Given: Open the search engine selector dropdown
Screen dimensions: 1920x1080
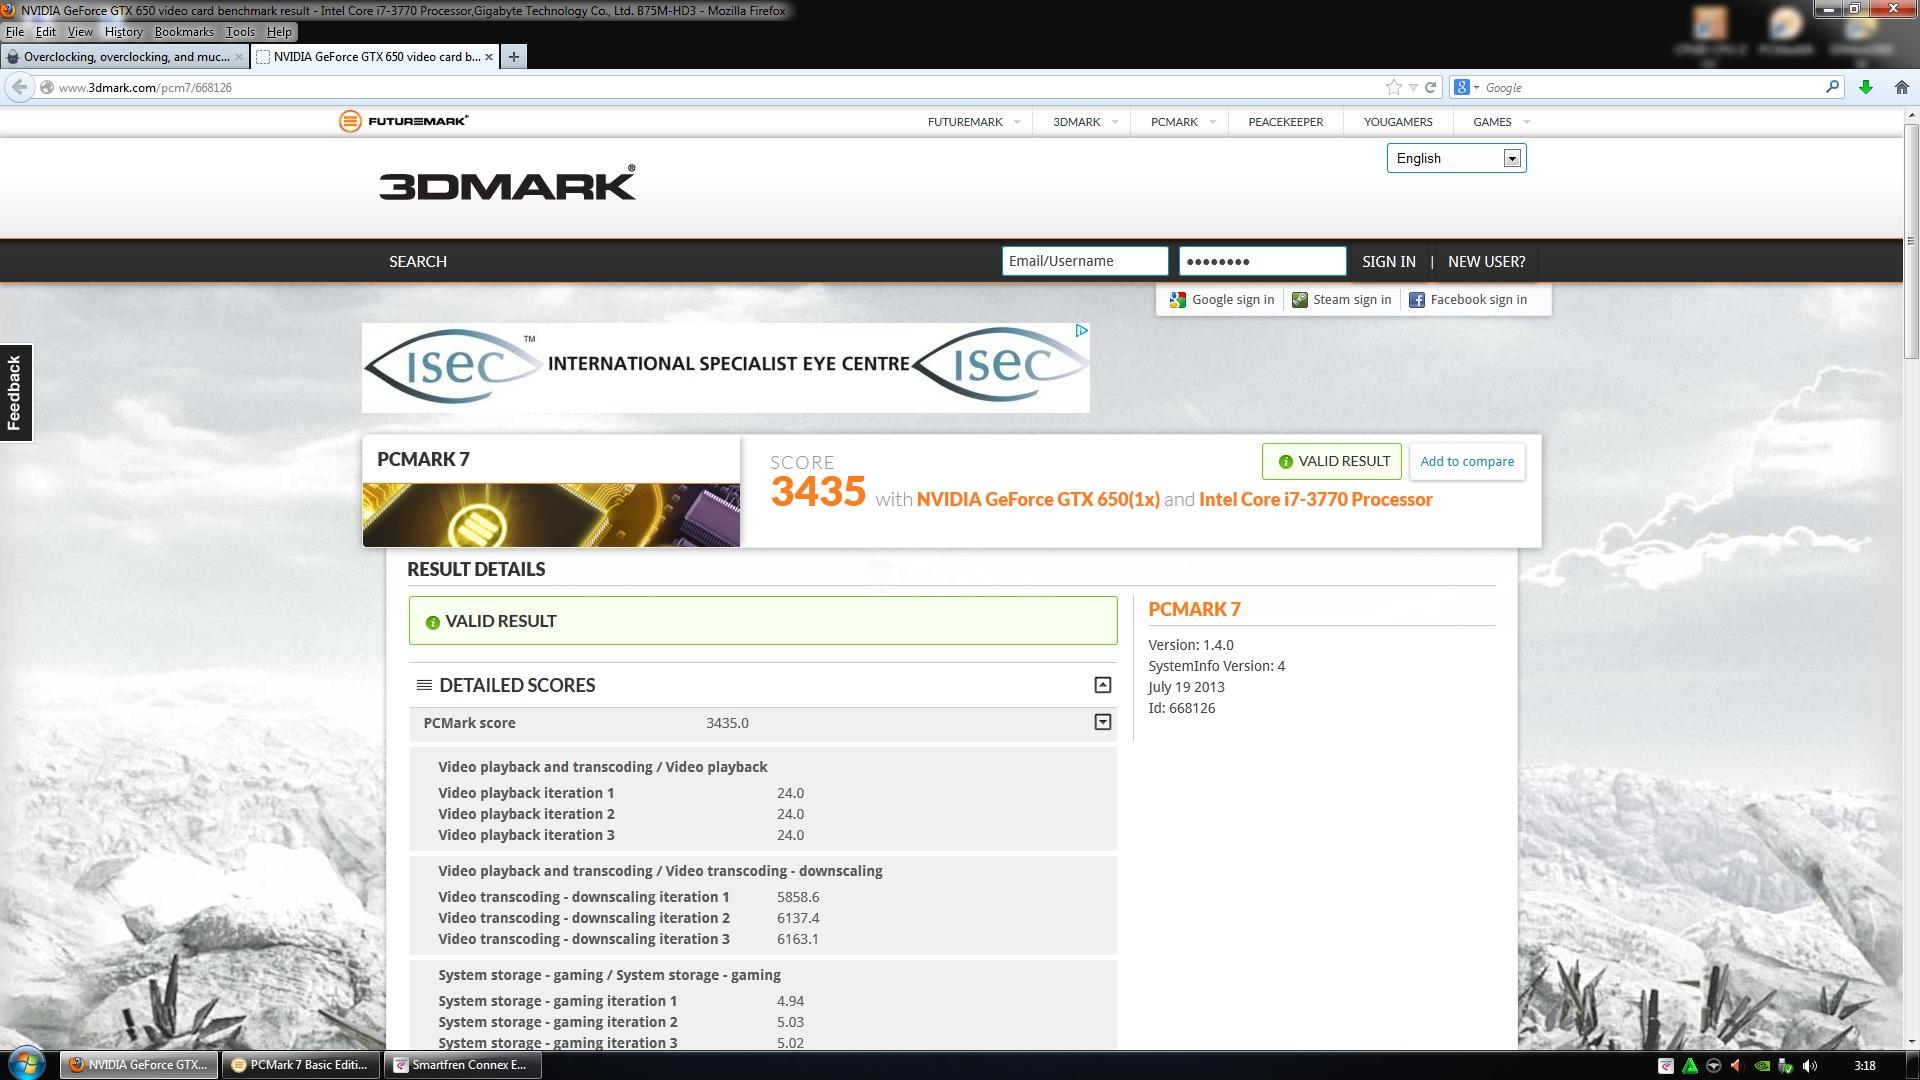Looking at the screenshot, I should [1467, 87].
